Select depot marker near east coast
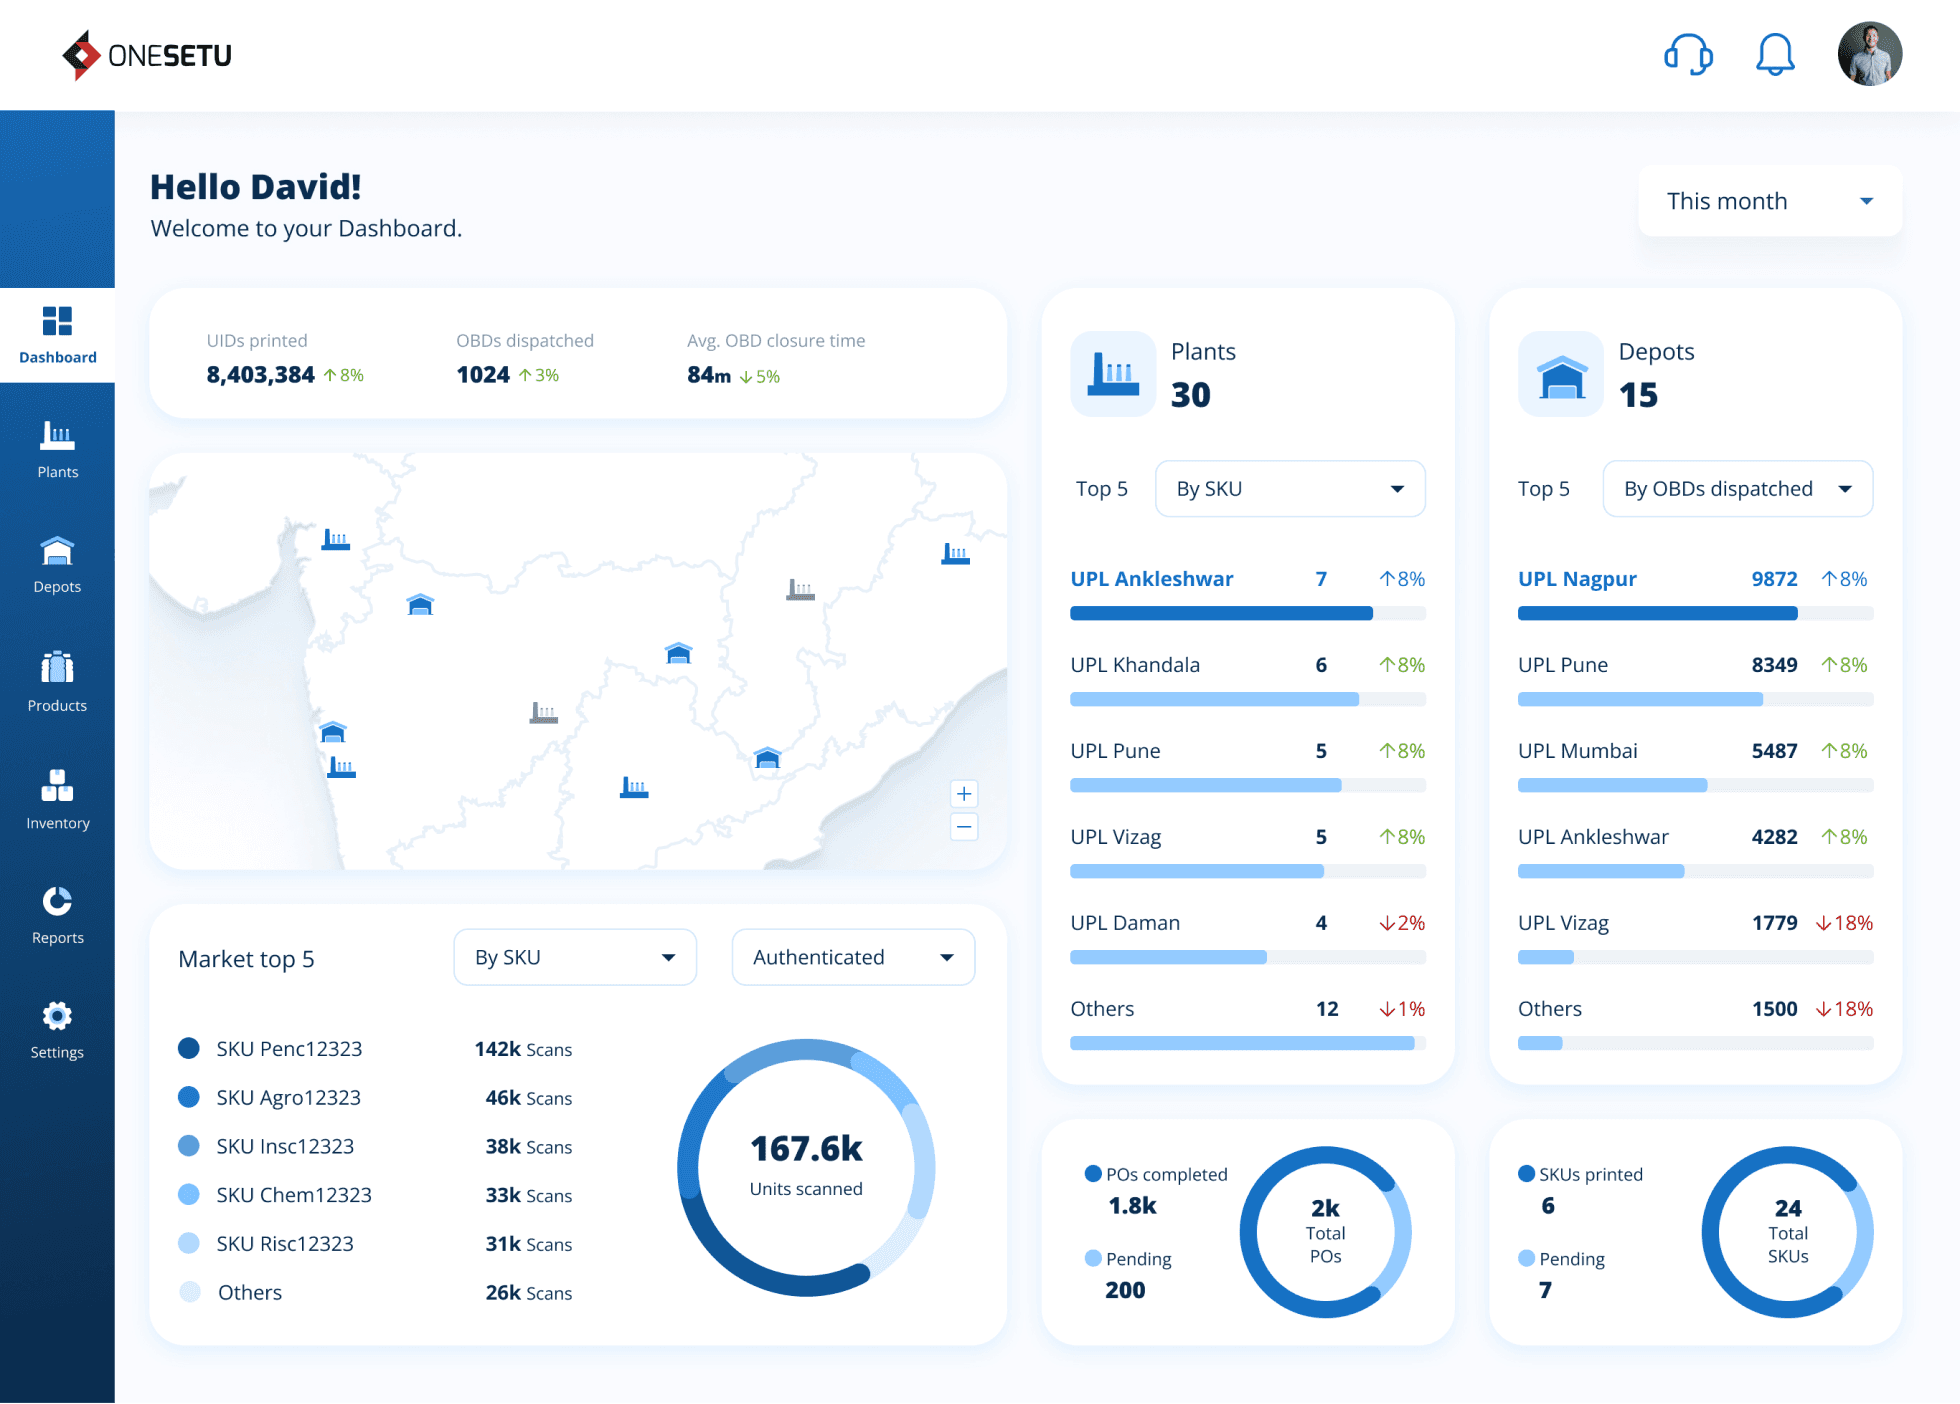Viewport: 1960px width, 1404px height. (767, 758)
